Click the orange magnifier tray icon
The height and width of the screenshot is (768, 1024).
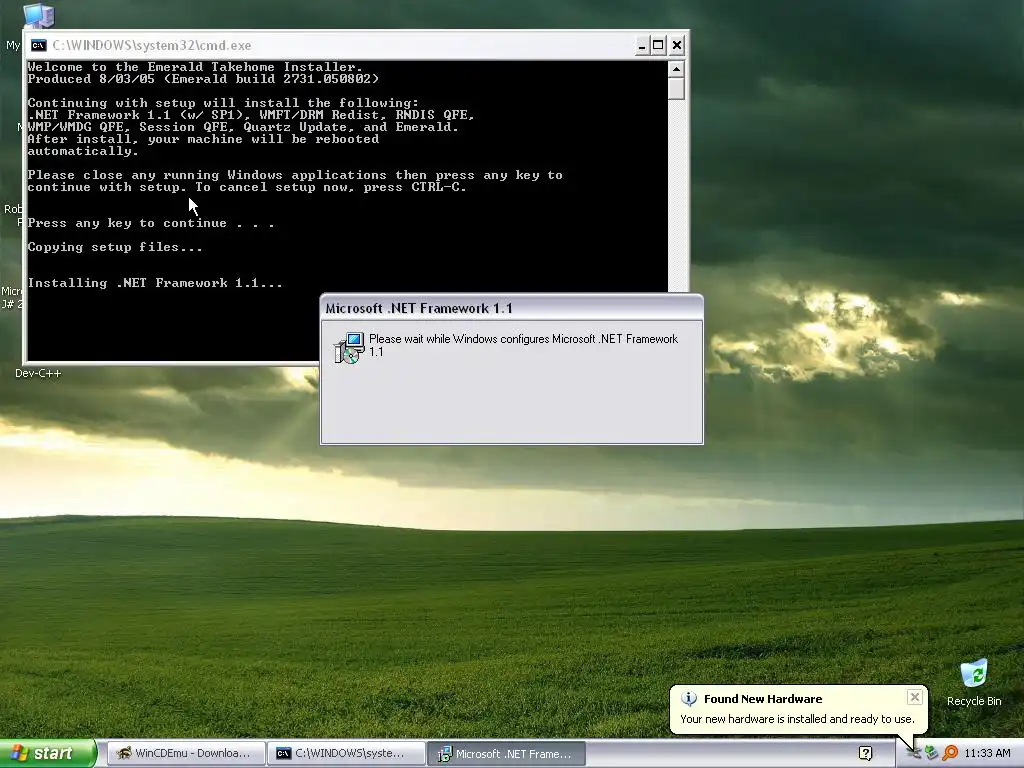(x=950, y=753)
